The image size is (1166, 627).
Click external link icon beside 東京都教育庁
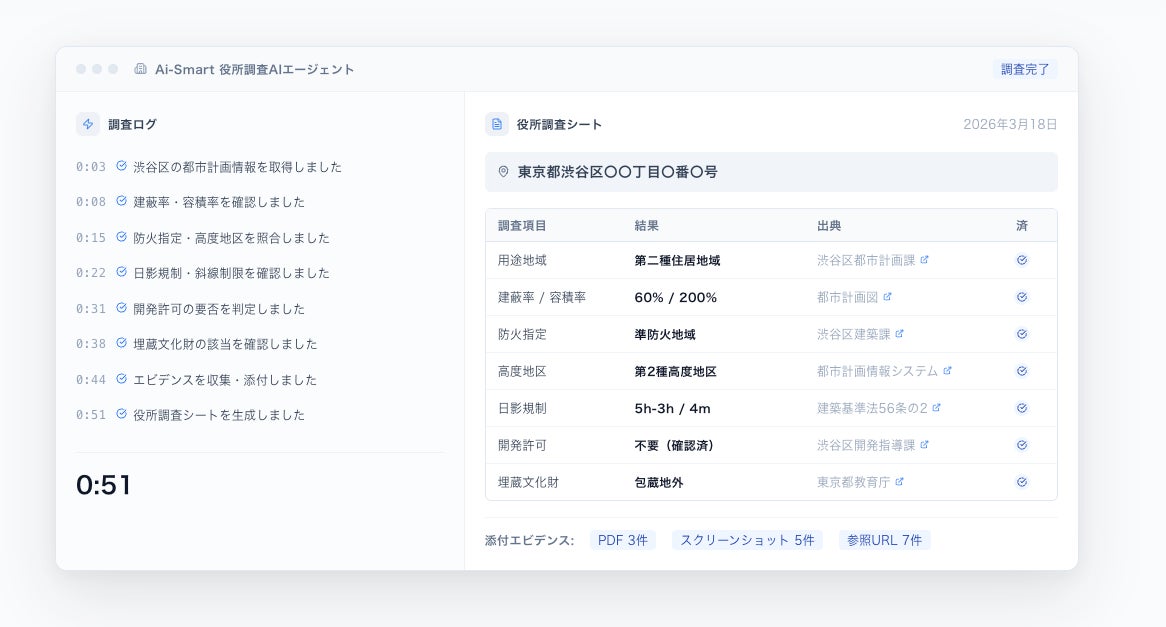point(899,482)
